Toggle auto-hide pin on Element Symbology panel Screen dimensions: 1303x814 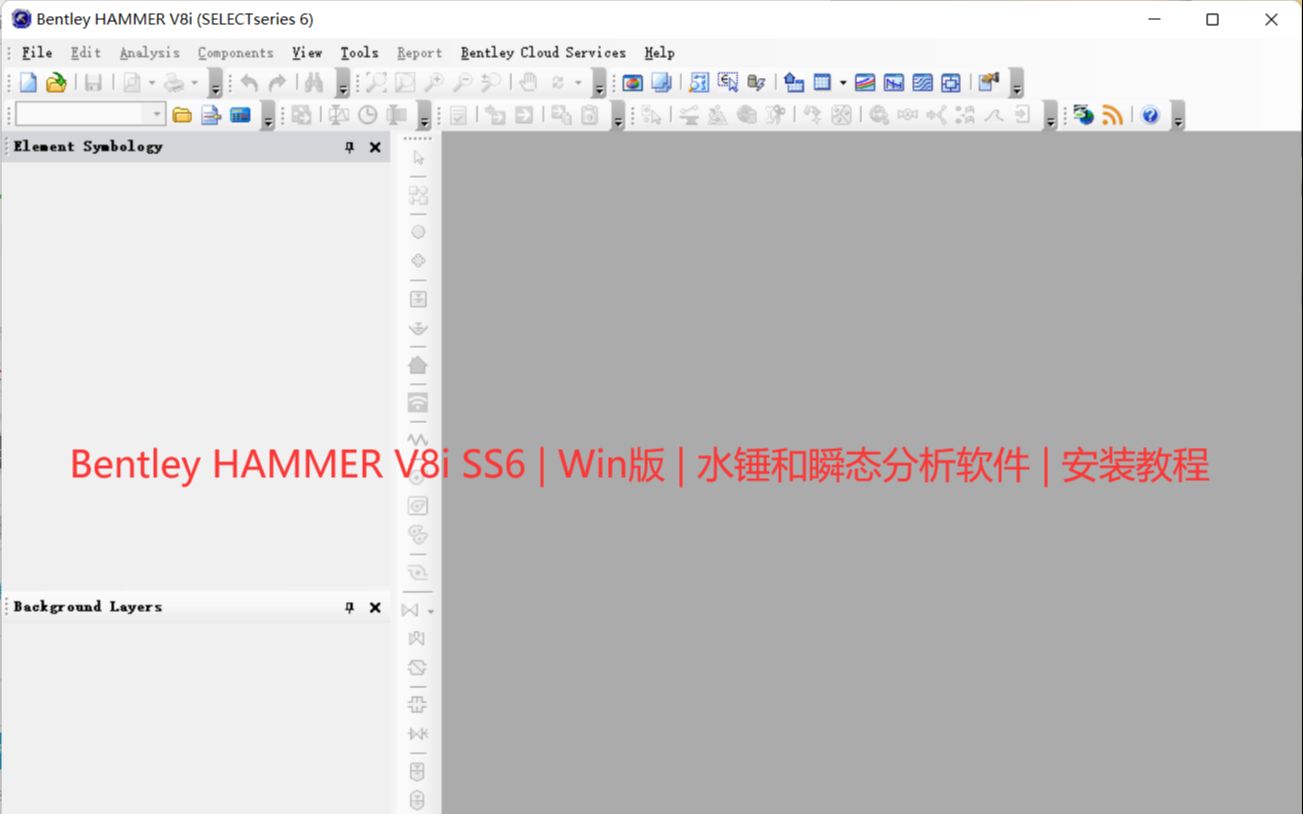click(x=349, y=147)
